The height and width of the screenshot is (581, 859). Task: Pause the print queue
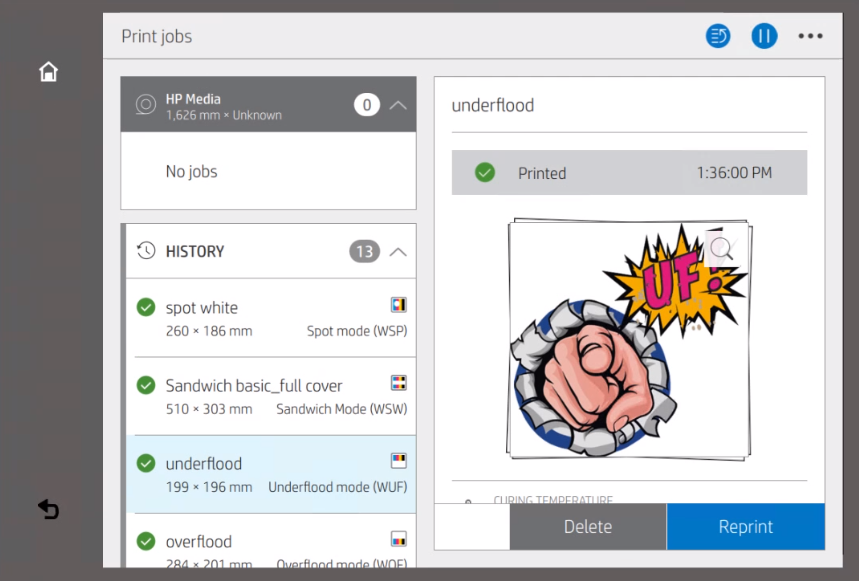pos(764,36)
